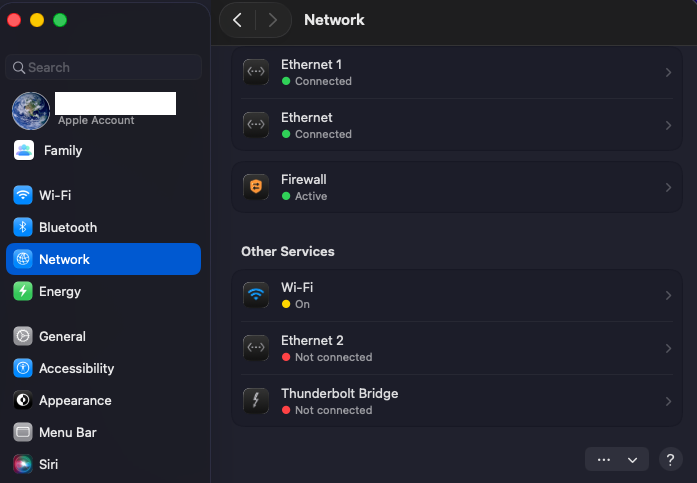The image size is (697, 483).
Task: Click into the Search field
Action: pos(103,68)
